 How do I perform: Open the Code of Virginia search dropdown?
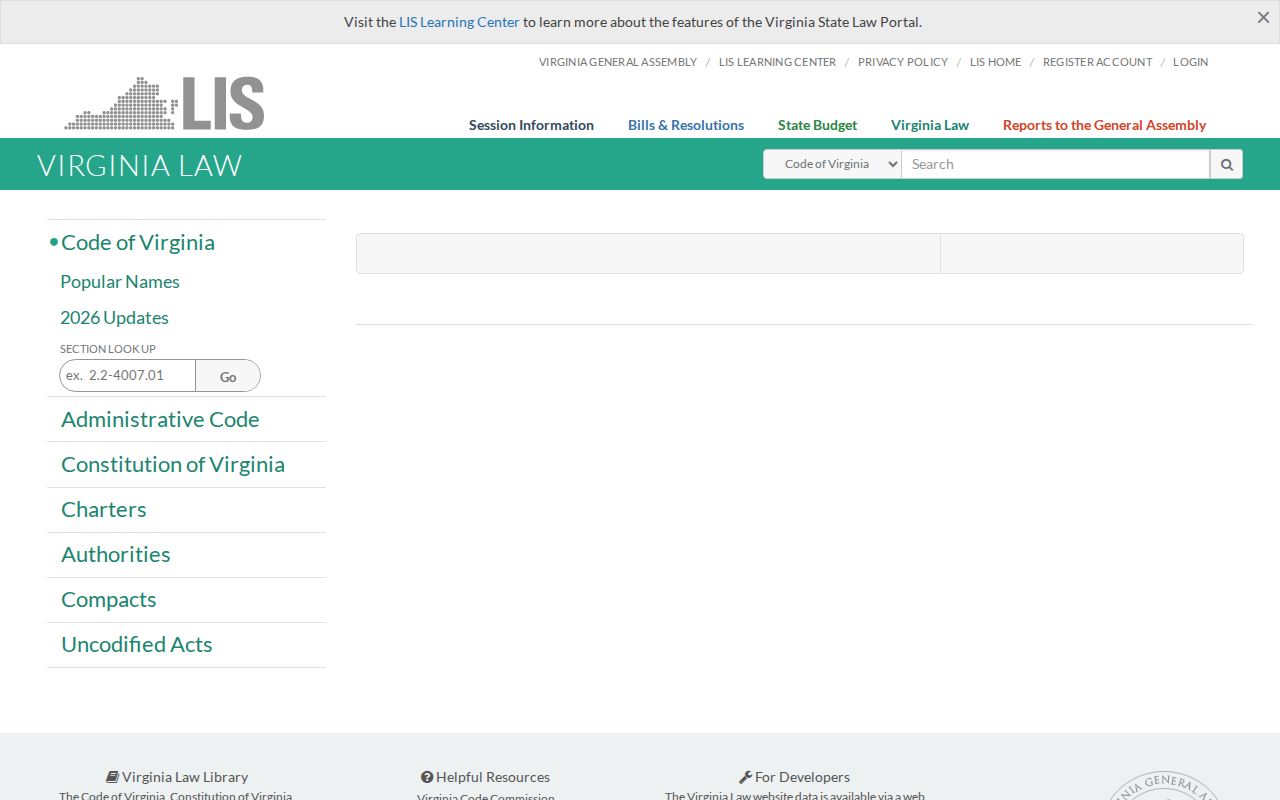[x=833, y=164]
